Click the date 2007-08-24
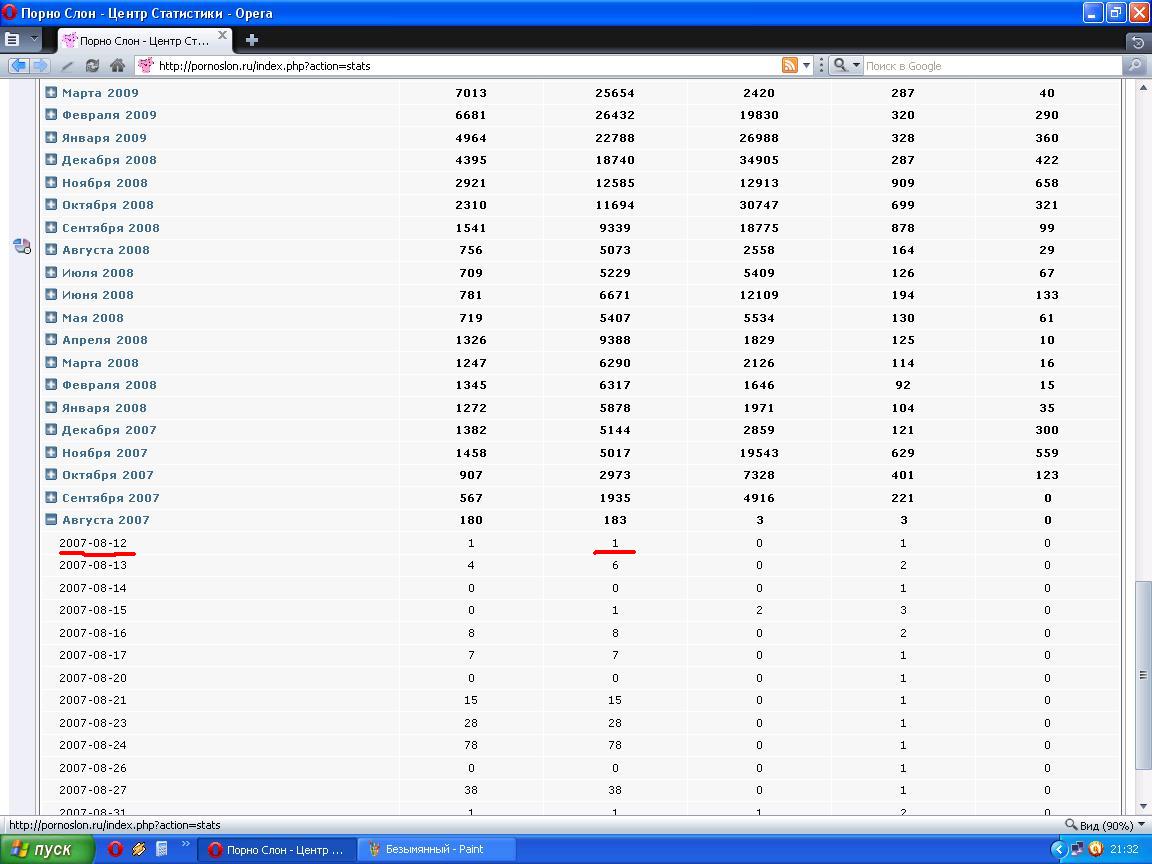1152x864 pixels. pos(93,745)
